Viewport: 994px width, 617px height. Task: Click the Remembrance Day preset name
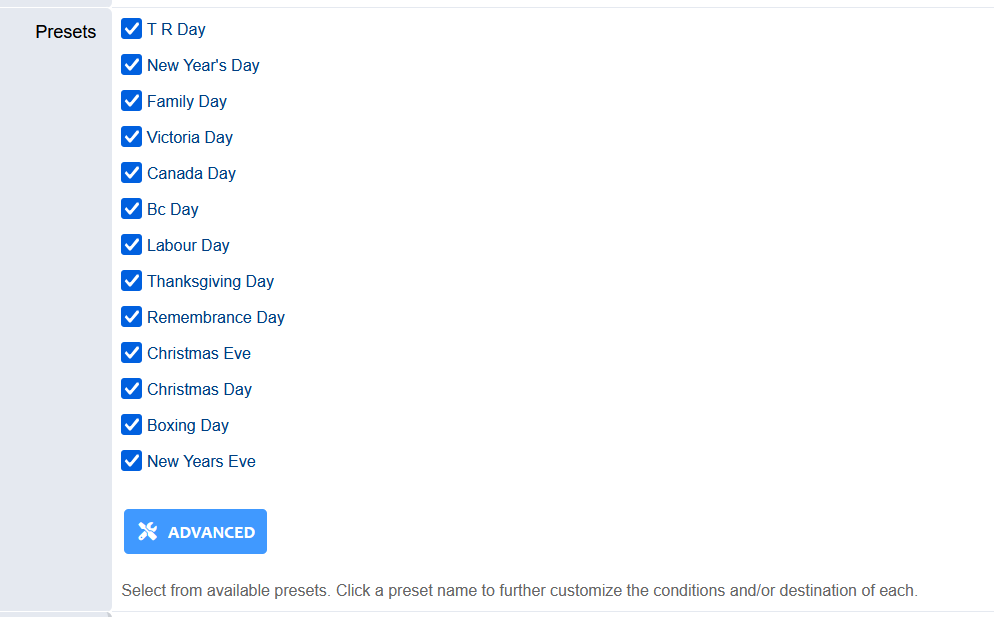click(x=216, y=317)
